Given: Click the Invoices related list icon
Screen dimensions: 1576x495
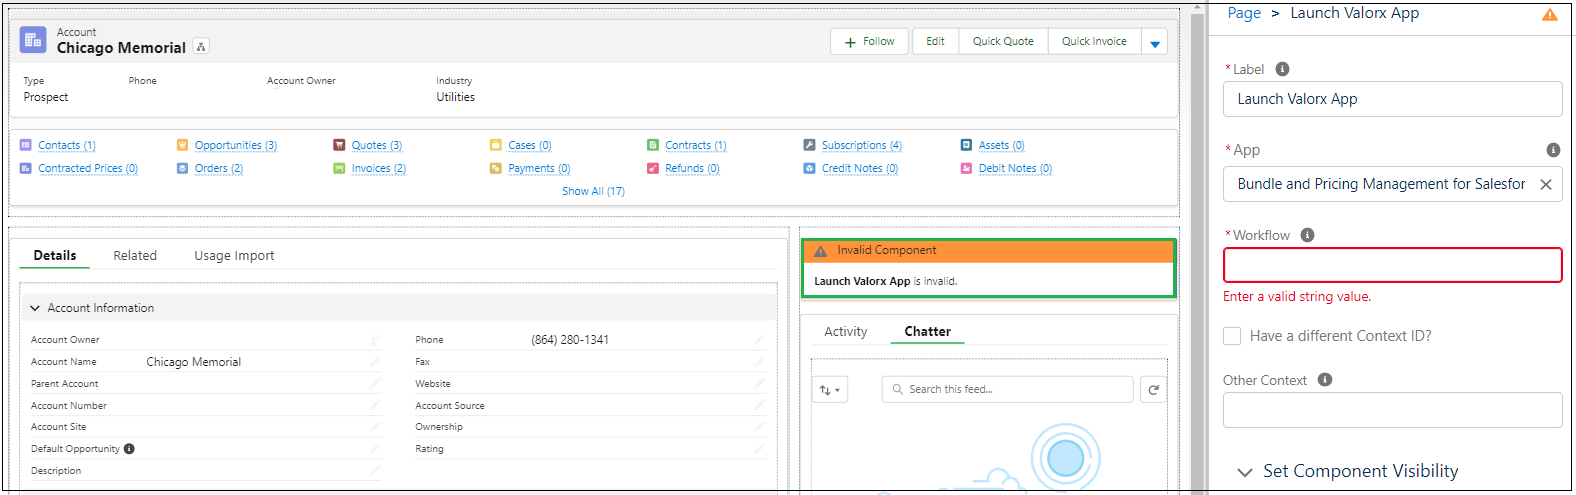Looking at the screenshot, I should tap(339, 168).
